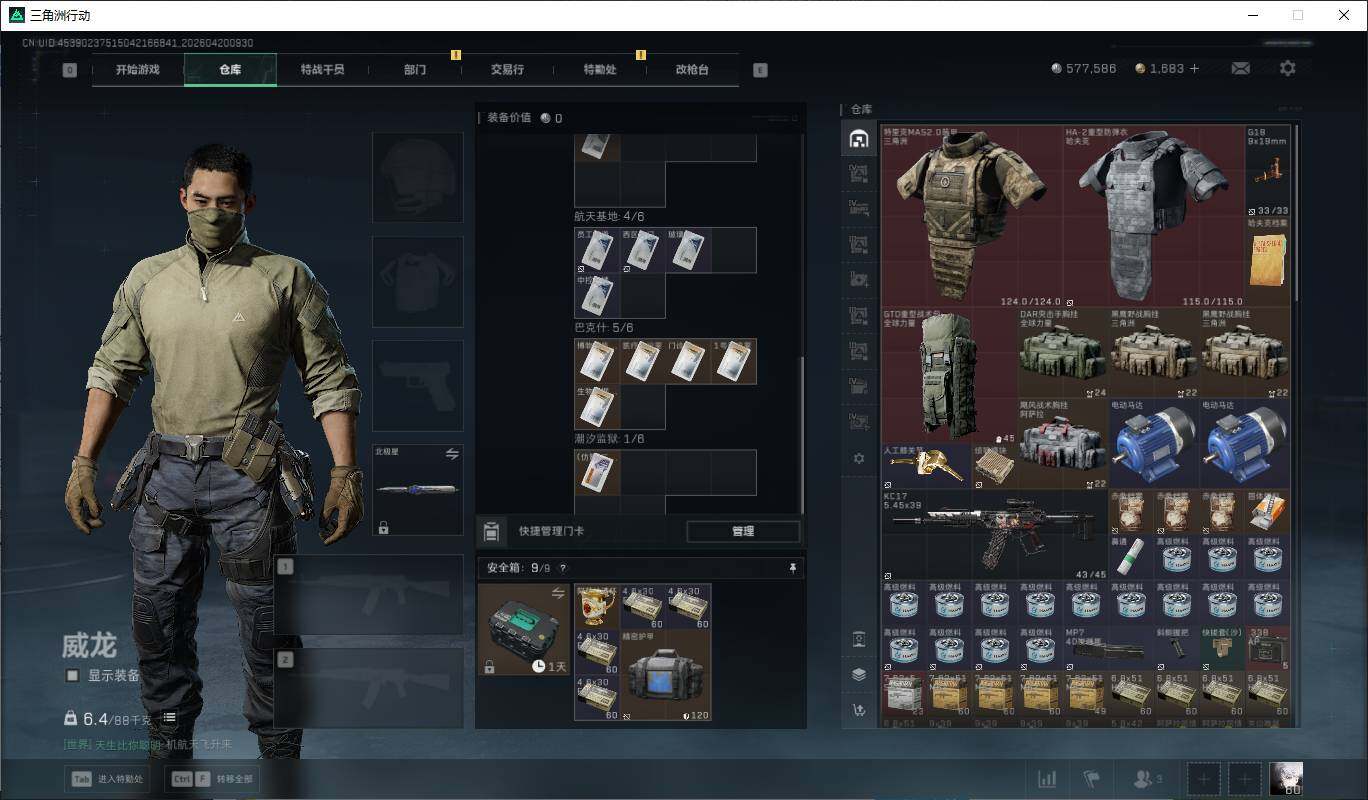Enable the 显示装备 checkbox
1368x800 pixels.
[x=72, y=676]
